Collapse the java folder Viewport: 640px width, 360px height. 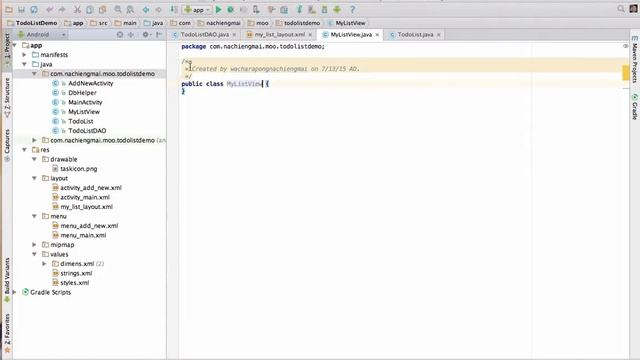24,64
